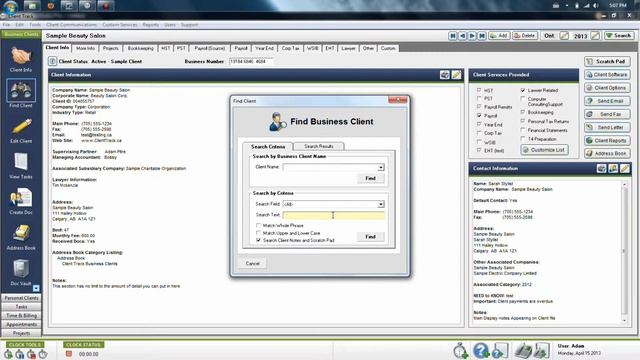640x360 pixels.
Task: Open the Bookkeeping tab
Action: pyautogui.click(x=140, y=48)
